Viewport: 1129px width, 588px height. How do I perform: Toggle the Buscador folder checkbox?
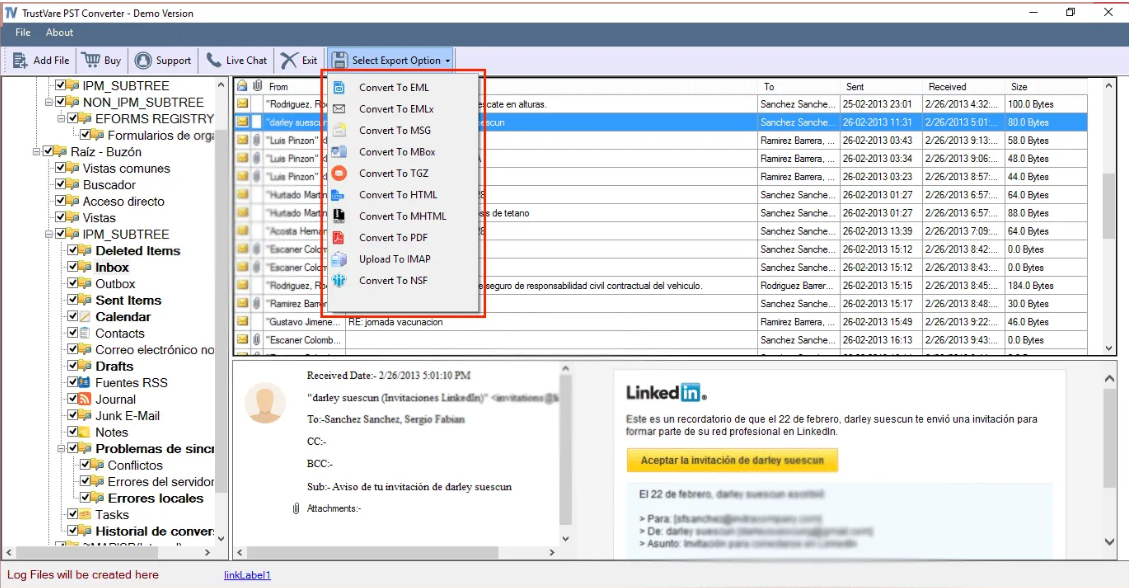[60, 184]
